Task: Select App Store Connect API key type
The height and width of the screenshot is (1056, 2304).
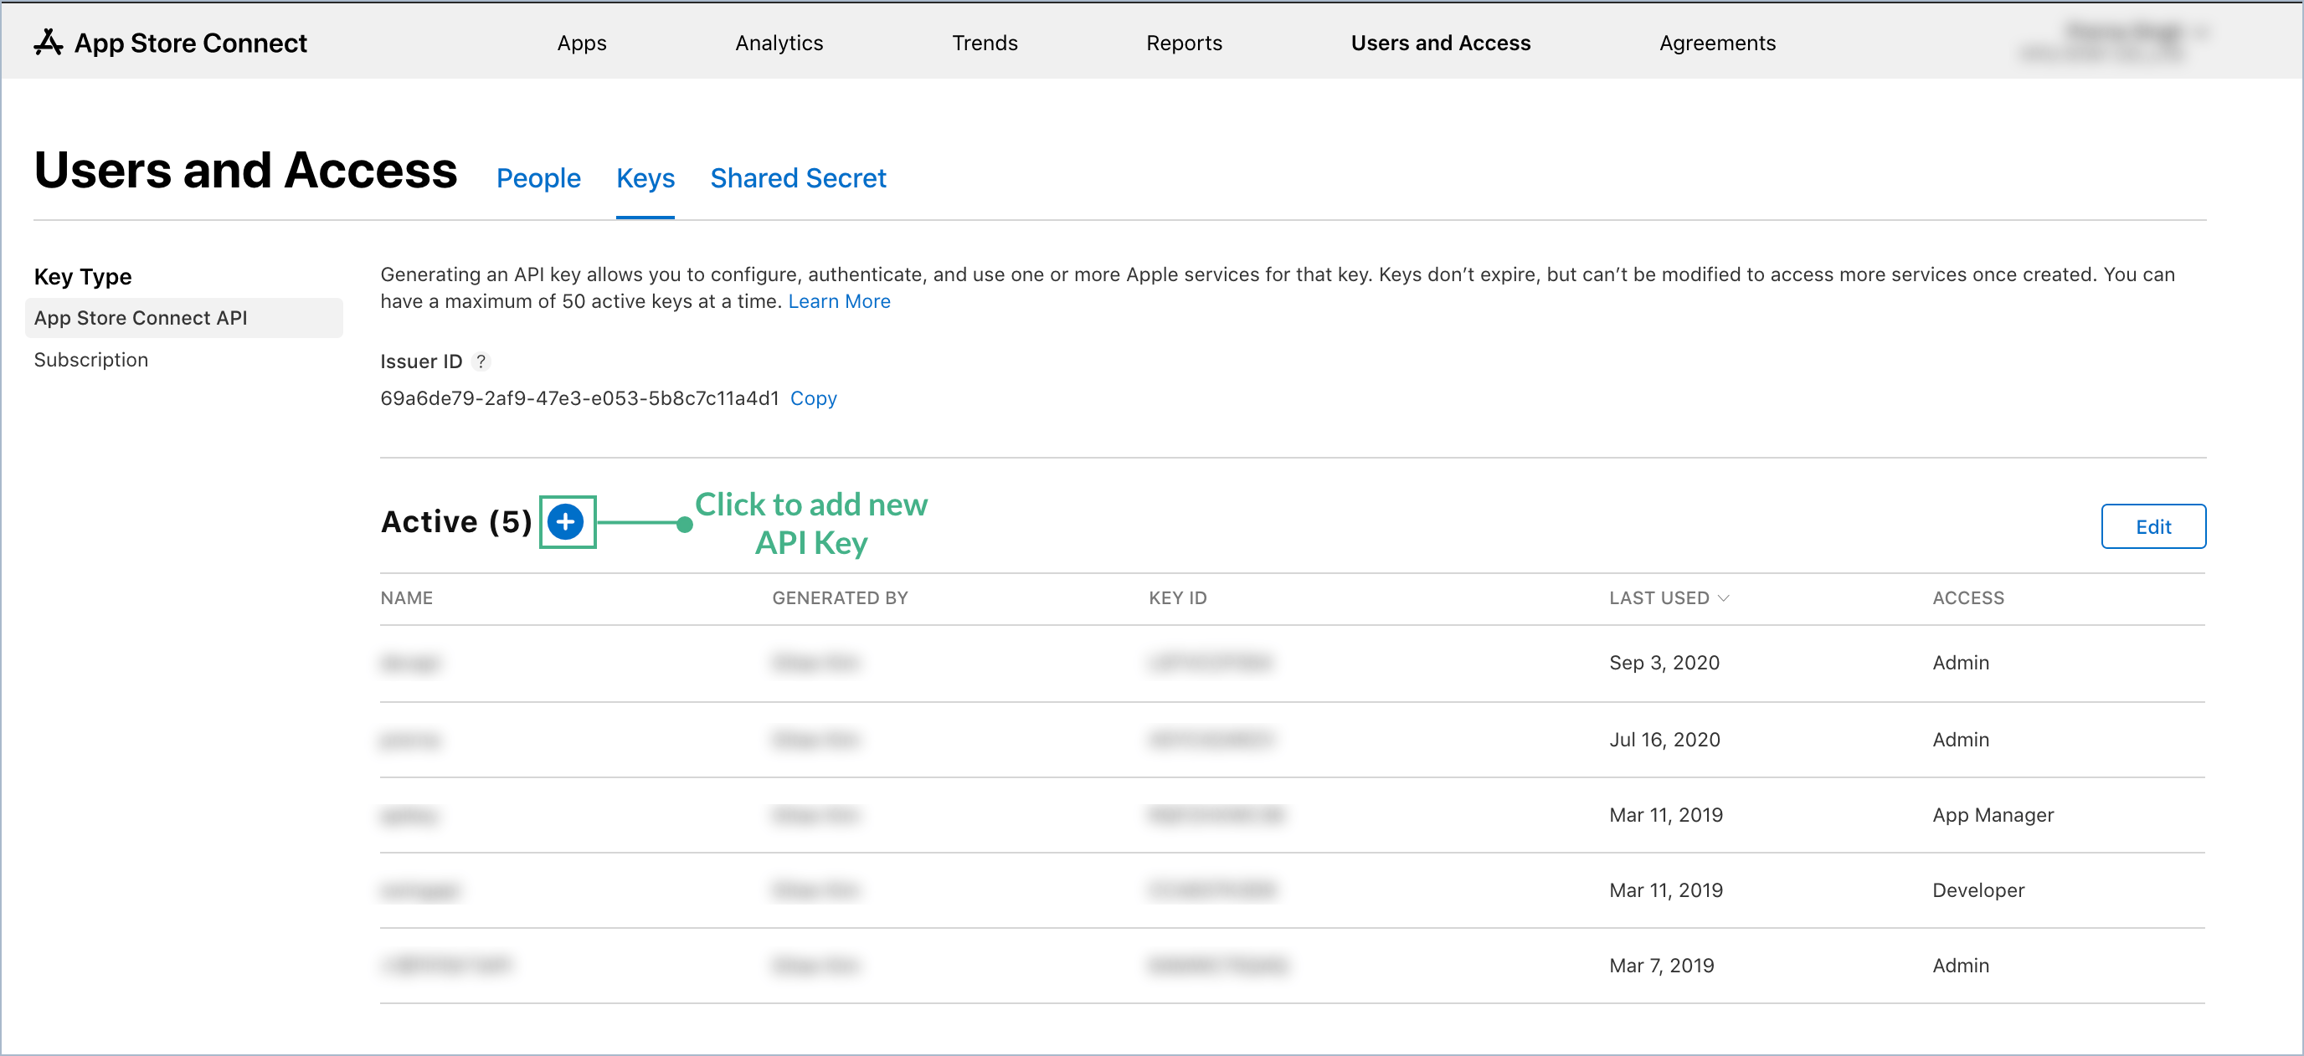Action: click(x=141, y=318)
